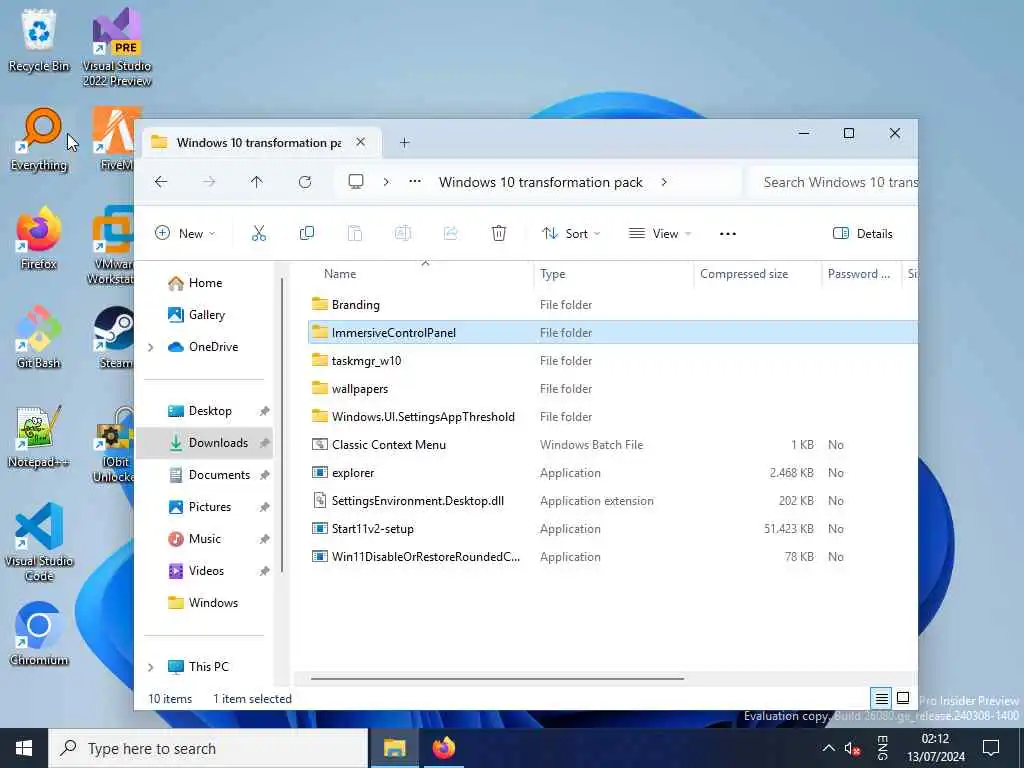Open Recycle Bin desktop icon

point(39,40)
